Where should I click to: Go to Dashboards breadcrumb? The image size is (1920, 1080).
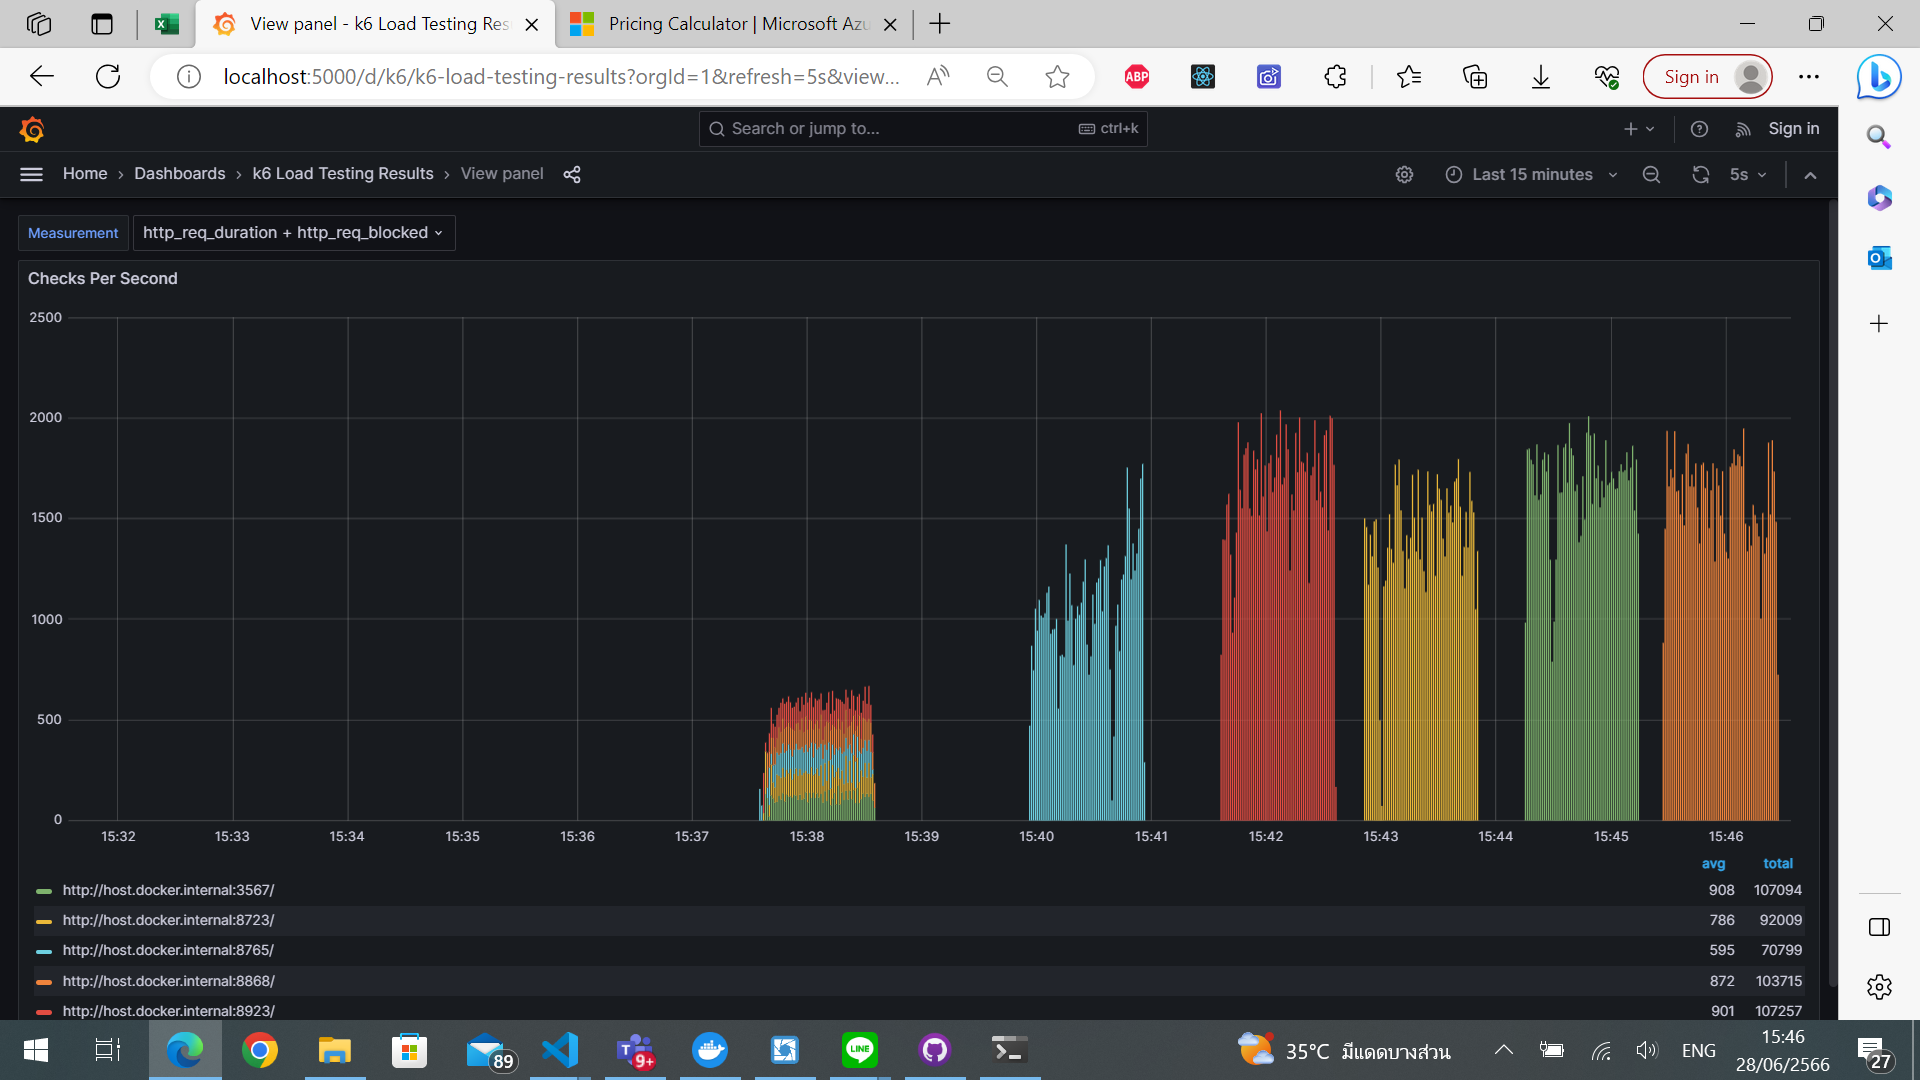pos(180,174)
